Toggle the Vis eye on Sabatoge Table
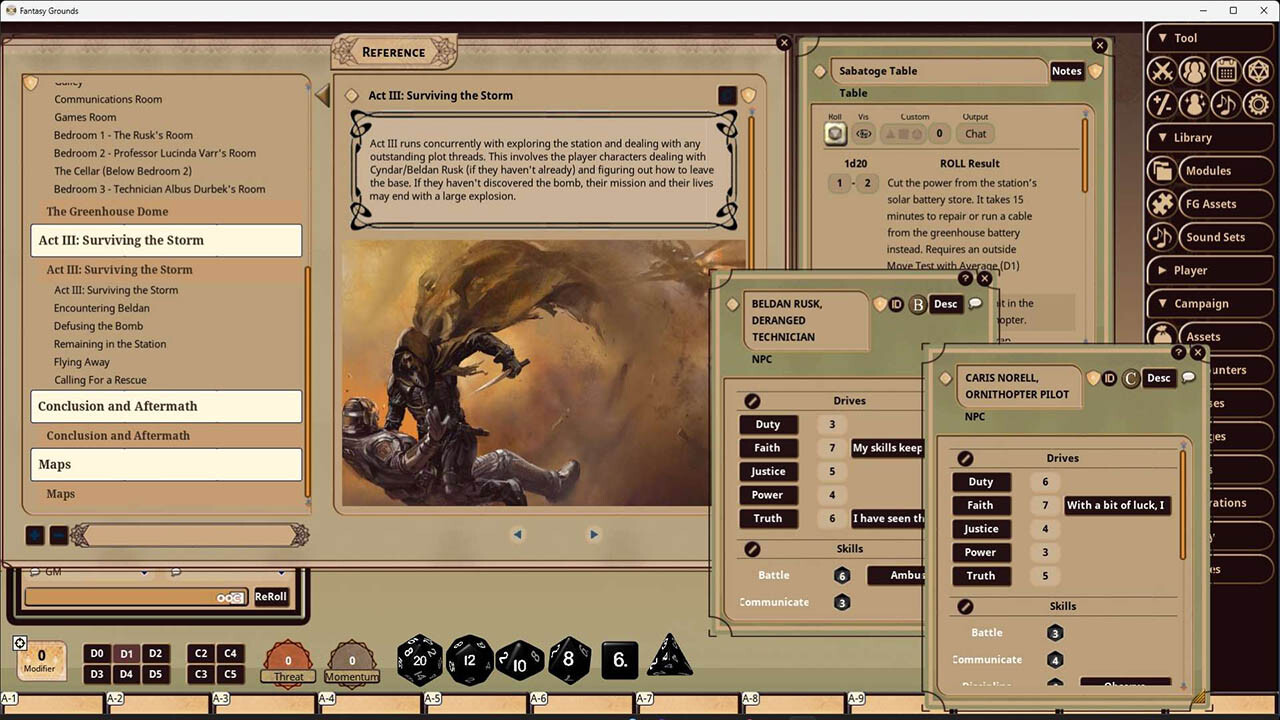 coord(864,134)
